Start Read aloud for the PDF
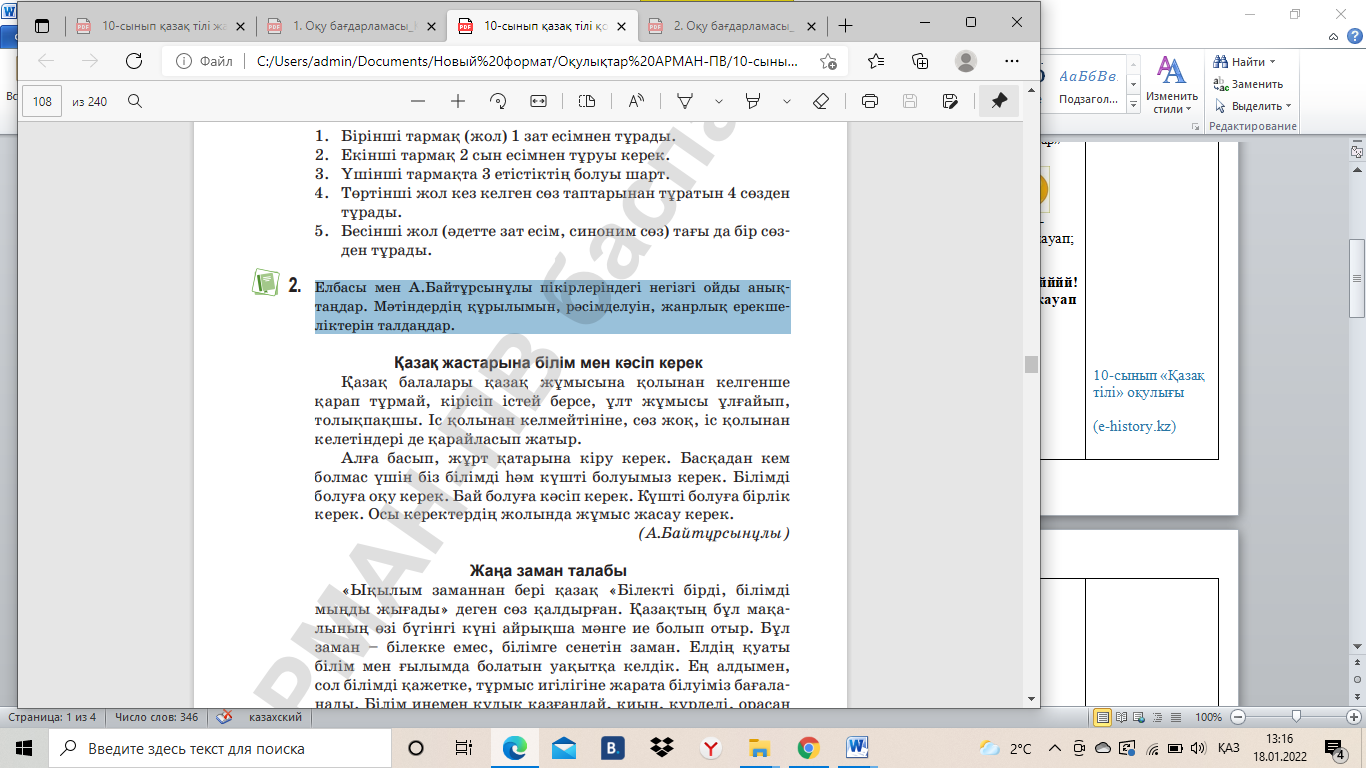Image resolution: width=1366 pixels, height=768 pixels. click(x=636, y=101)
